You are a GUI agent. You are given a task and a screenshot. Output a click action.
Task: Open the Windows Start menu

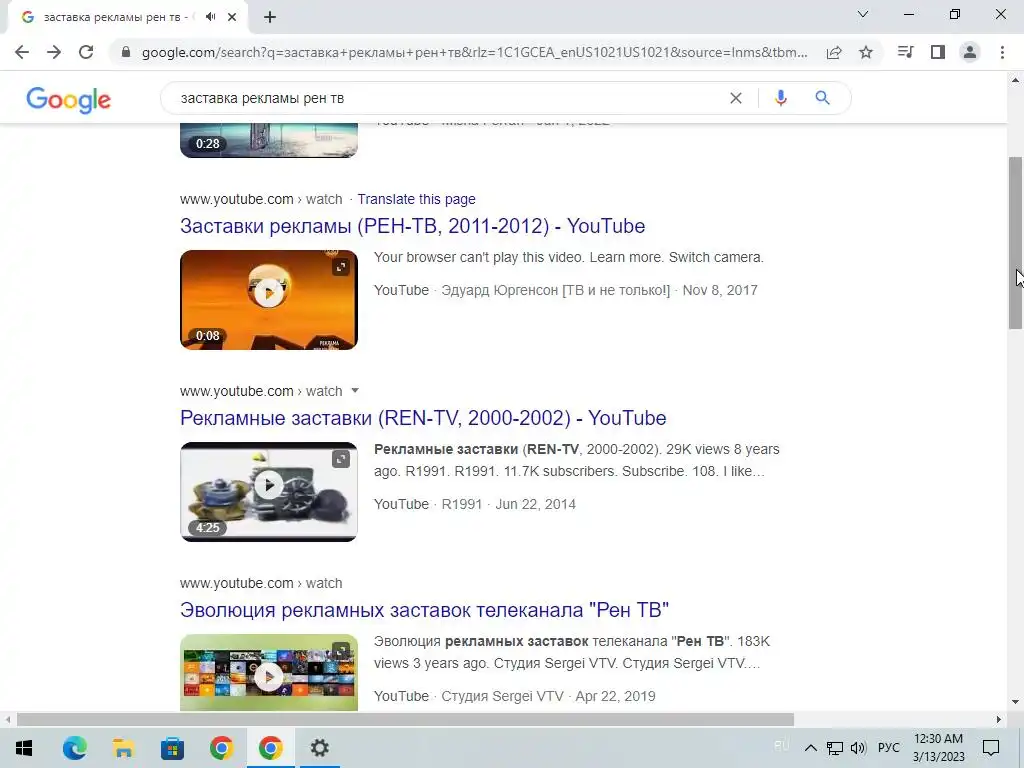(24, 748)
